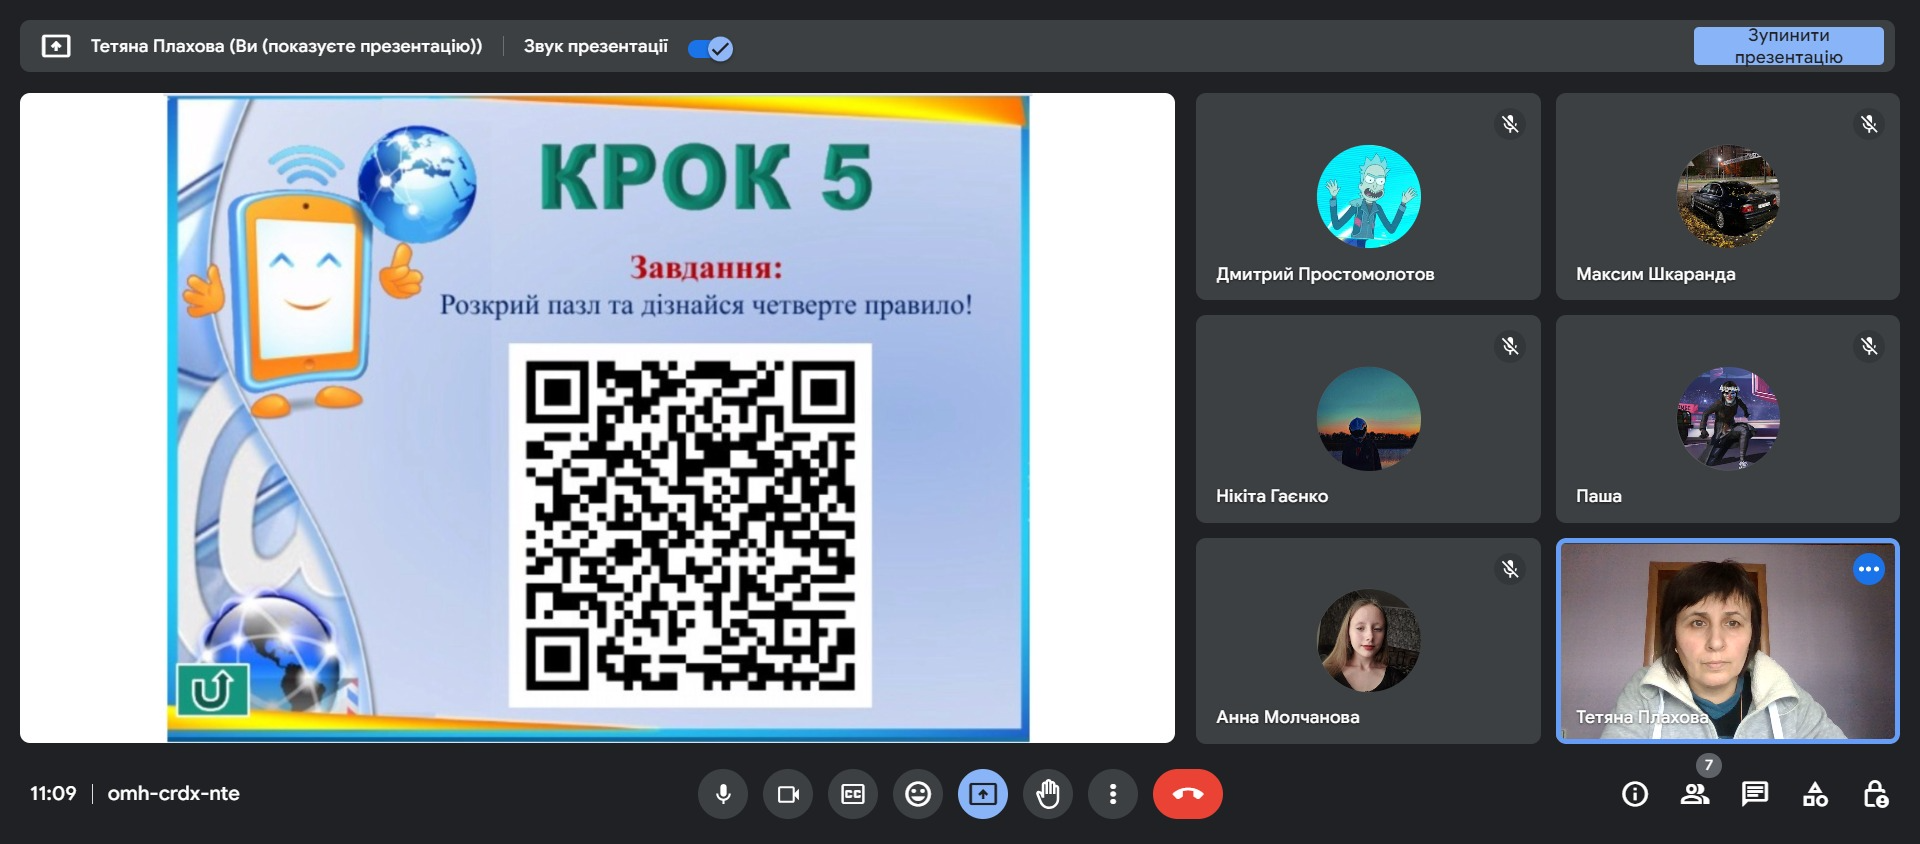The width and height of the screenshot is (1920, 844).
Task: Click Звук презентації label
Action: (595, 46)
